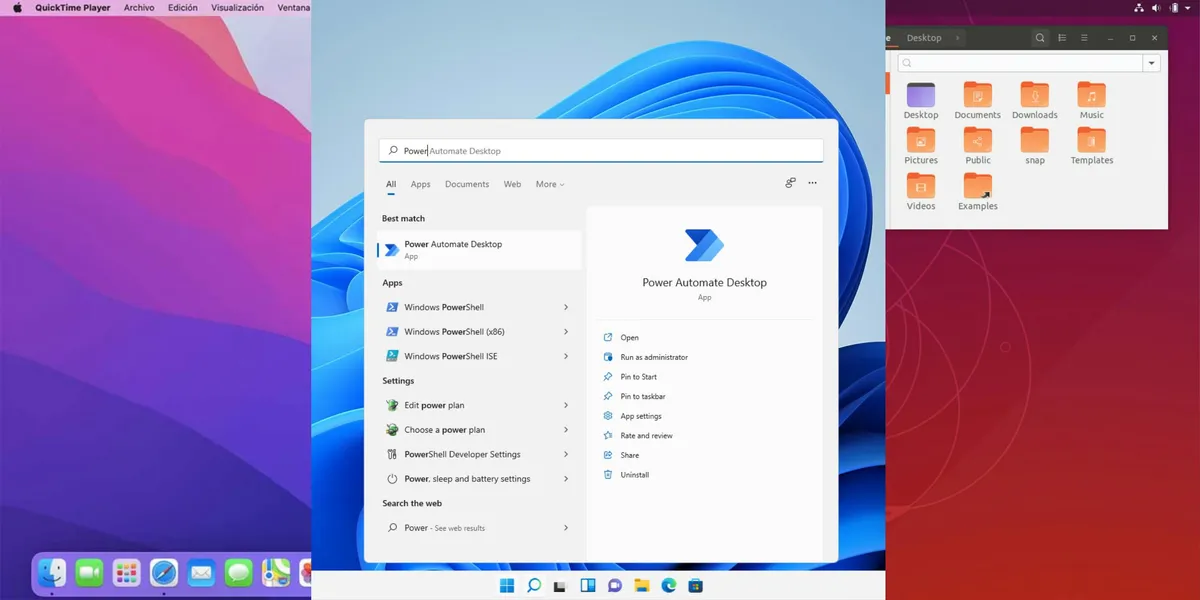The image size is (1200, 600).
Task: Click the PowerShell Developer Settings icon
Action: click(392, 454)
